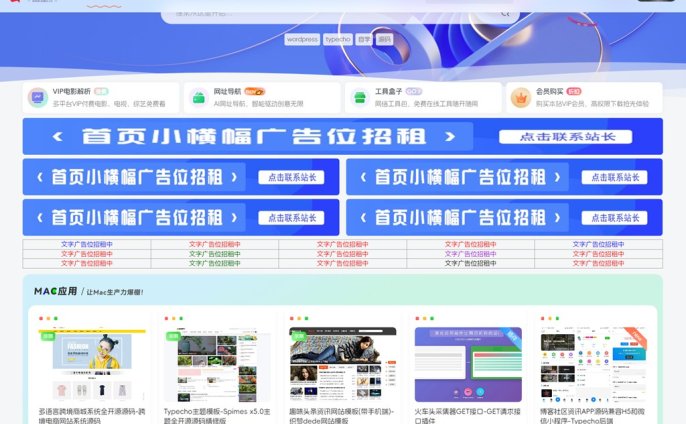Open the 趣味头条 news template thumbnail

(x=343, y=364)
